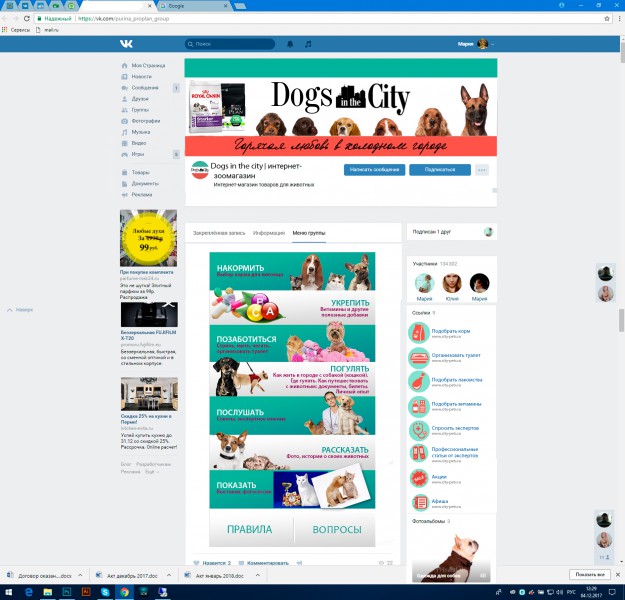
Task: Open the Афиша link
Action: coord(440,501)
